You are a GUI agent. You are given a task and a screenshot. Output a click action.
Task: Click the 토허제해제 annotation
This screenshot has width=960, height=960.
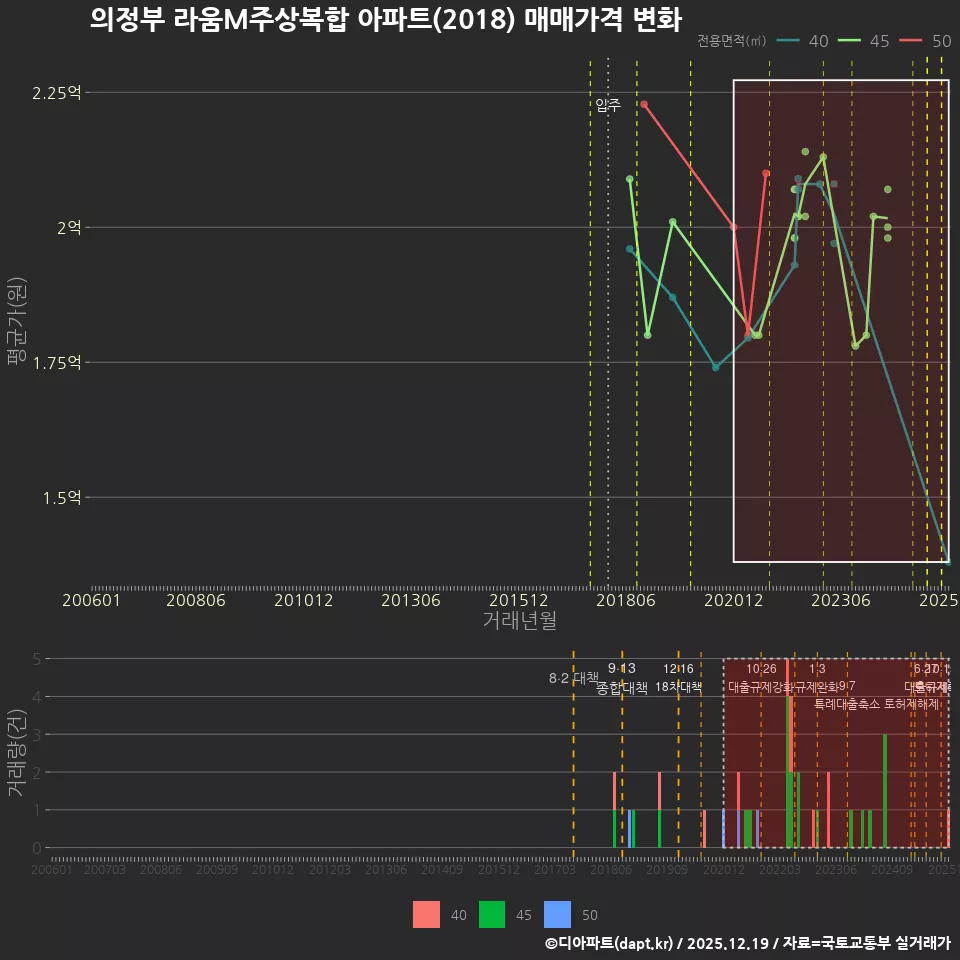[910, 703]
